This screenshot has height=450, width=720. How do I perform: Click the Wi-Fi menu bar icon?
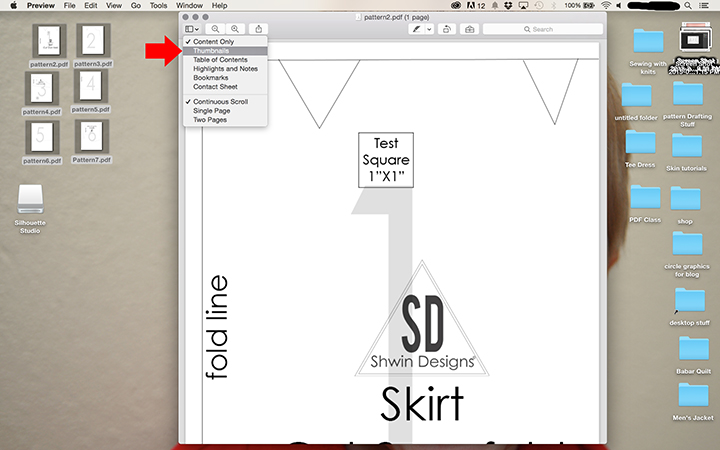pos(606,6)
